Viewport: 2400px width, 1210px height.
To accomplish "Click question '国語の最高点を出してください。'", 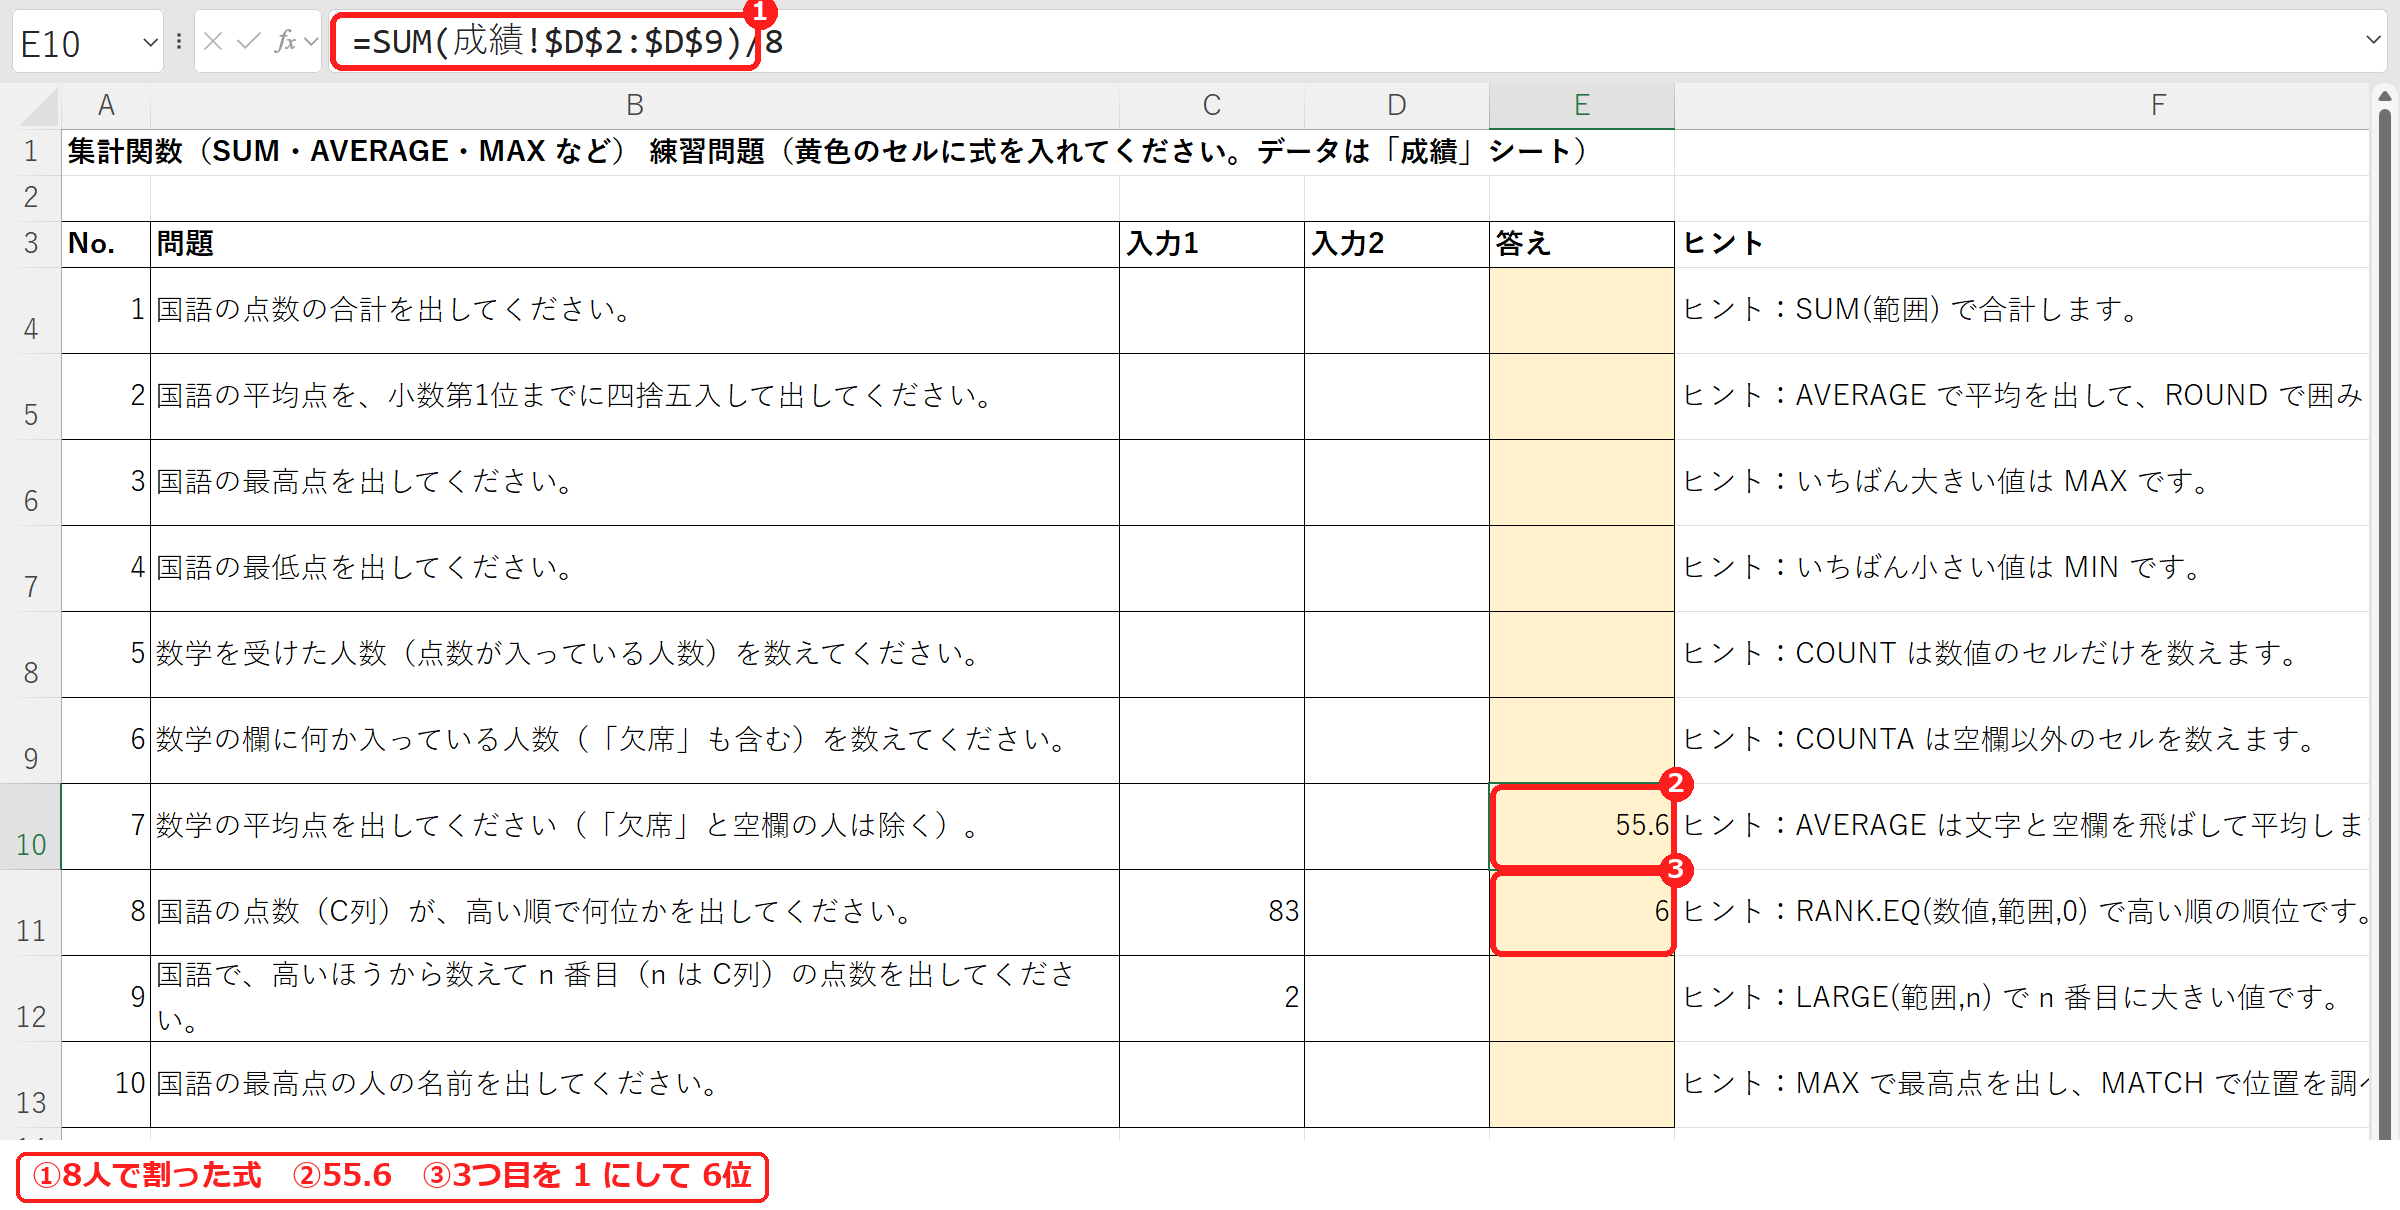I will pos(635,482).
